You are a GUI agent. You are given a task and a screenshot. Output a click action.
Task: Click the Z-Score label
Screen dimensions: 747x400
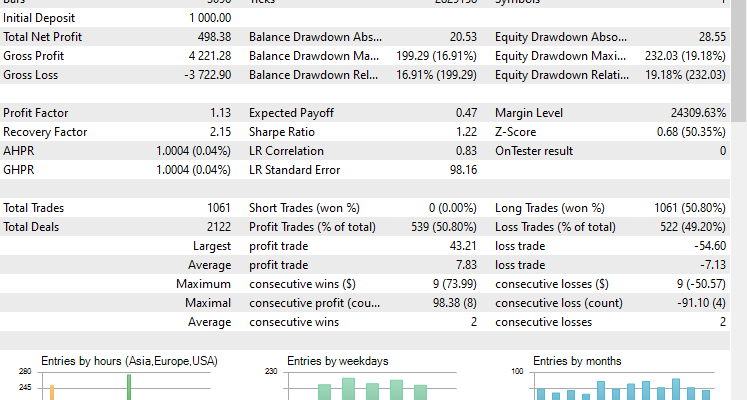tap(516, 132)
